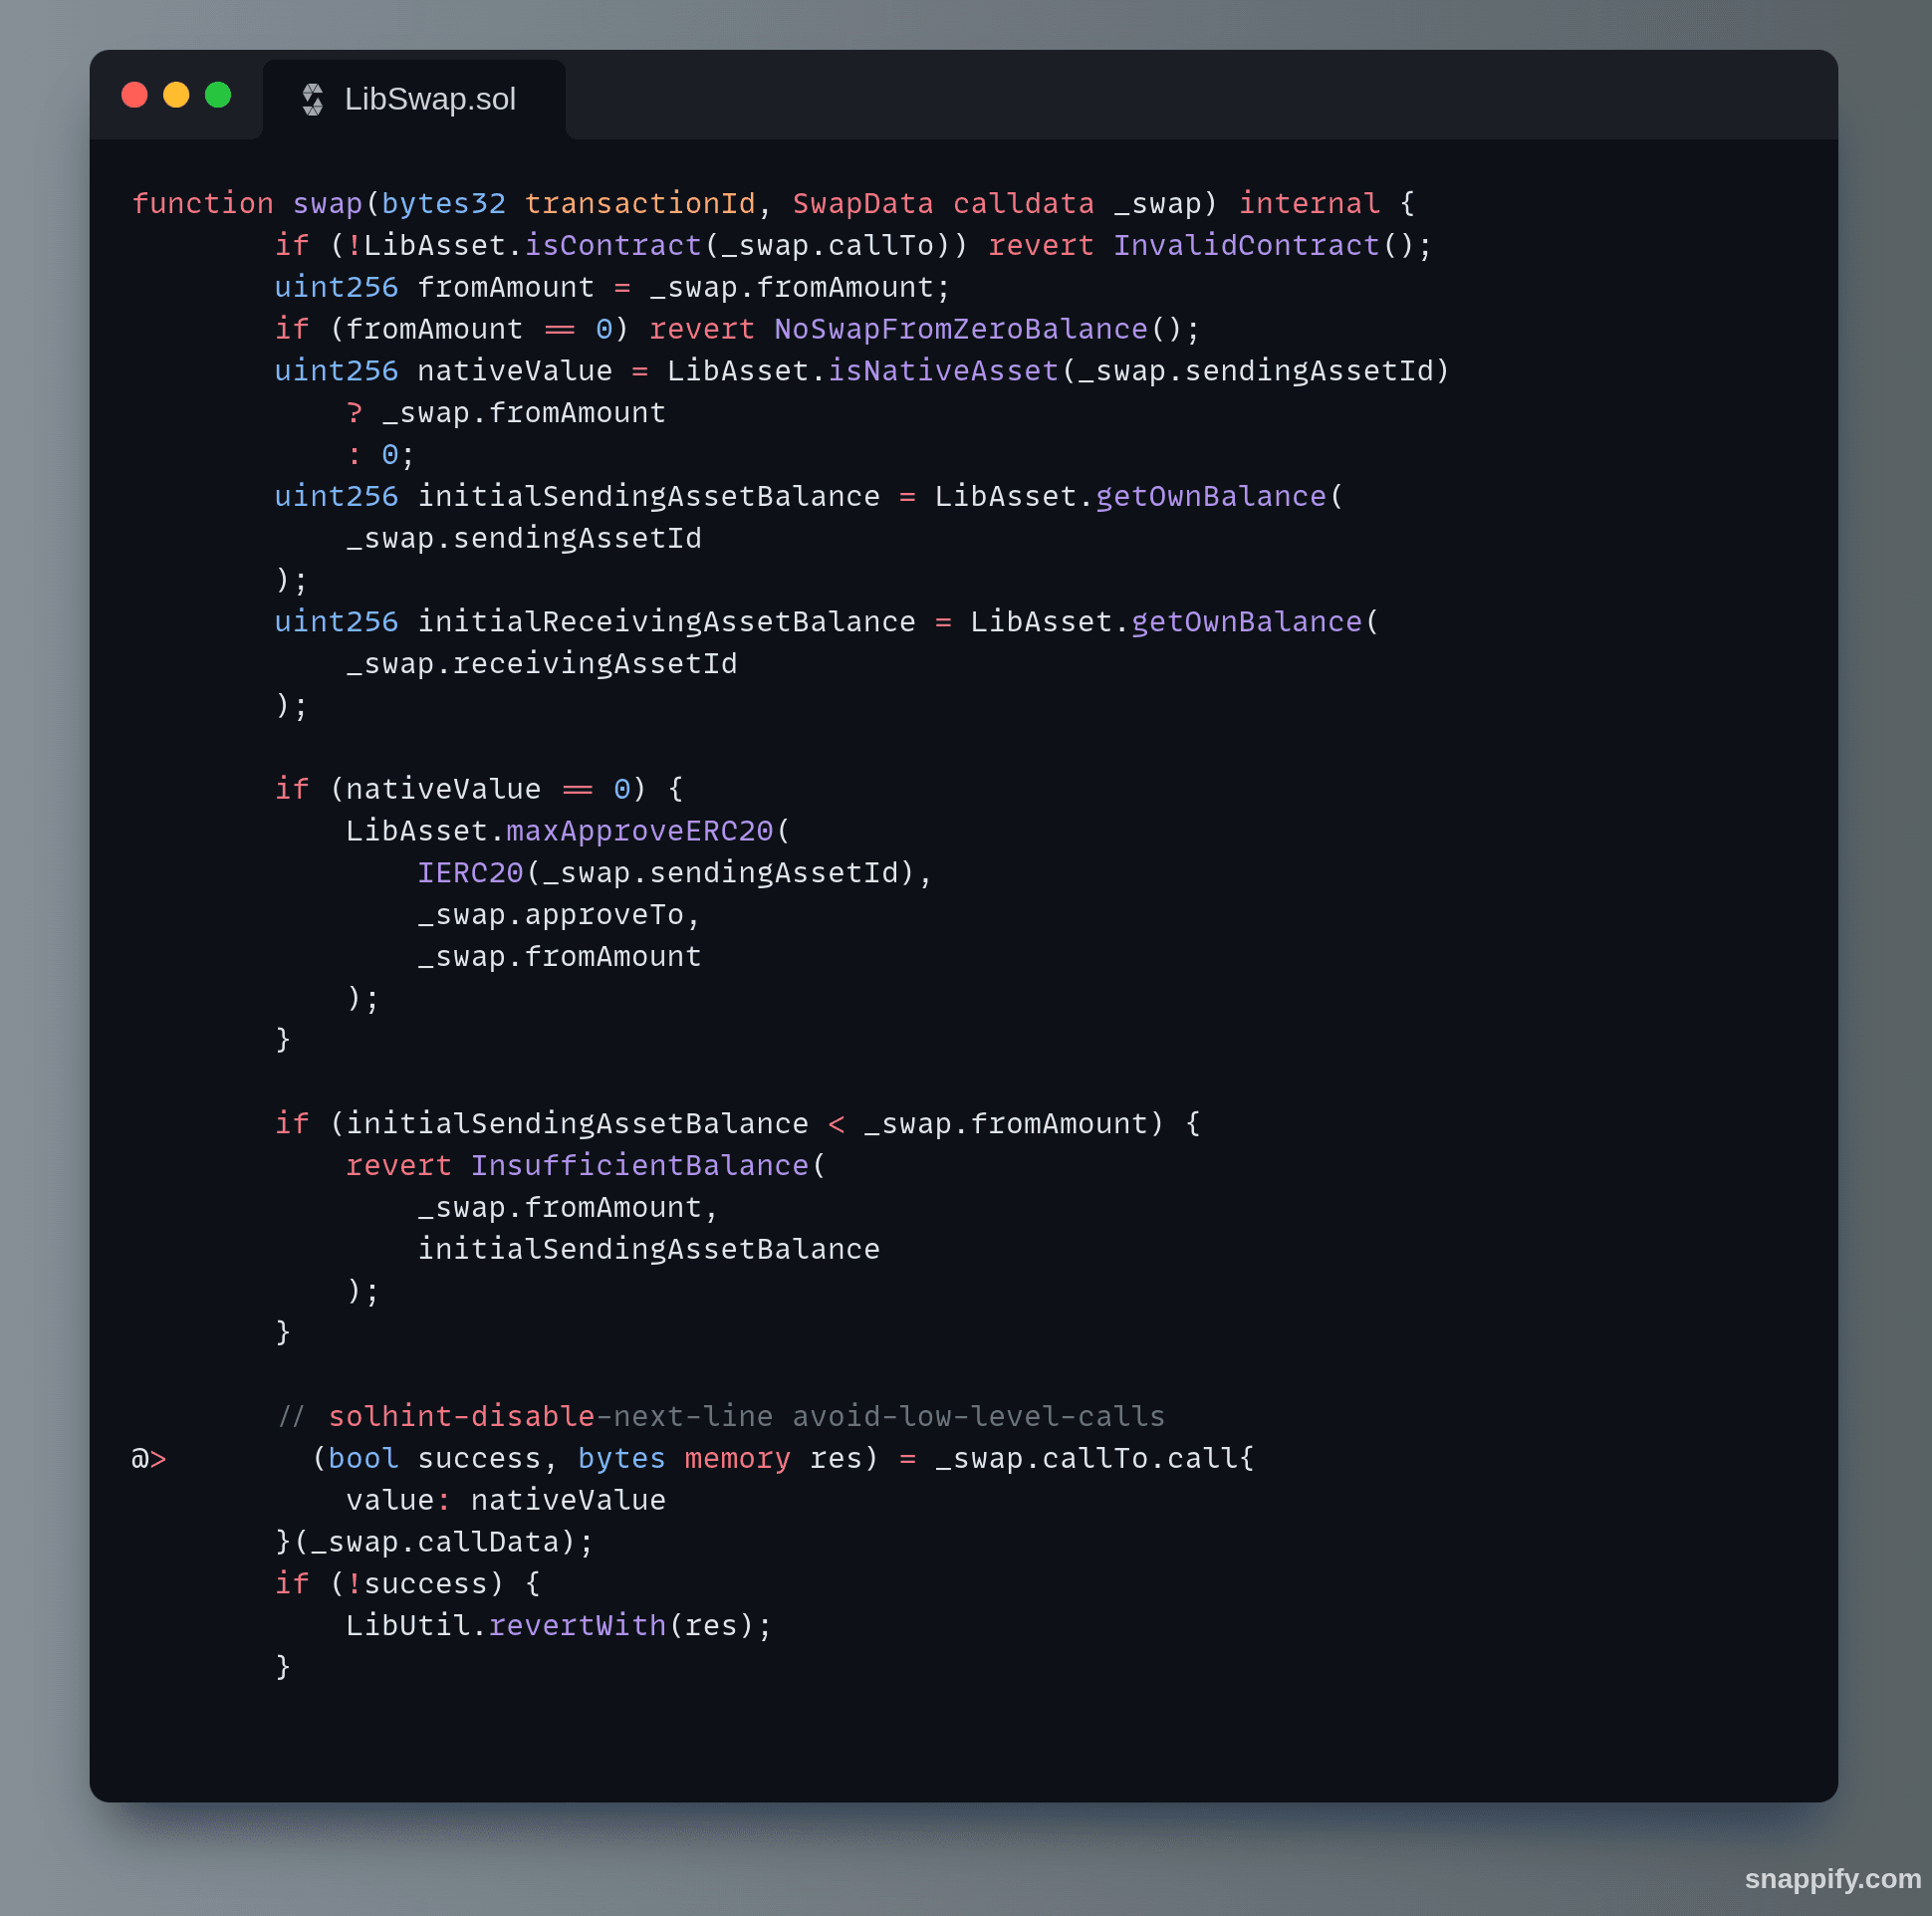Click the first getOwnBalance call
The image size is (1932, 1916).
[x=1210, y=496]
